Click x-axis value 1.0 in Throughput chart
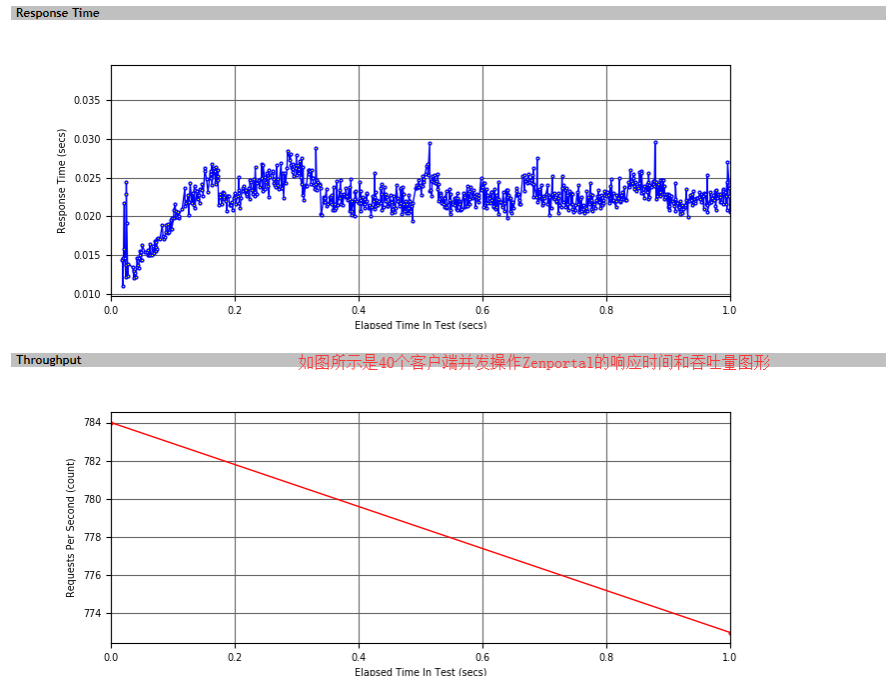The height and width of the screenshot is (692, 886). pyautogui.click(x=729, y=657)
